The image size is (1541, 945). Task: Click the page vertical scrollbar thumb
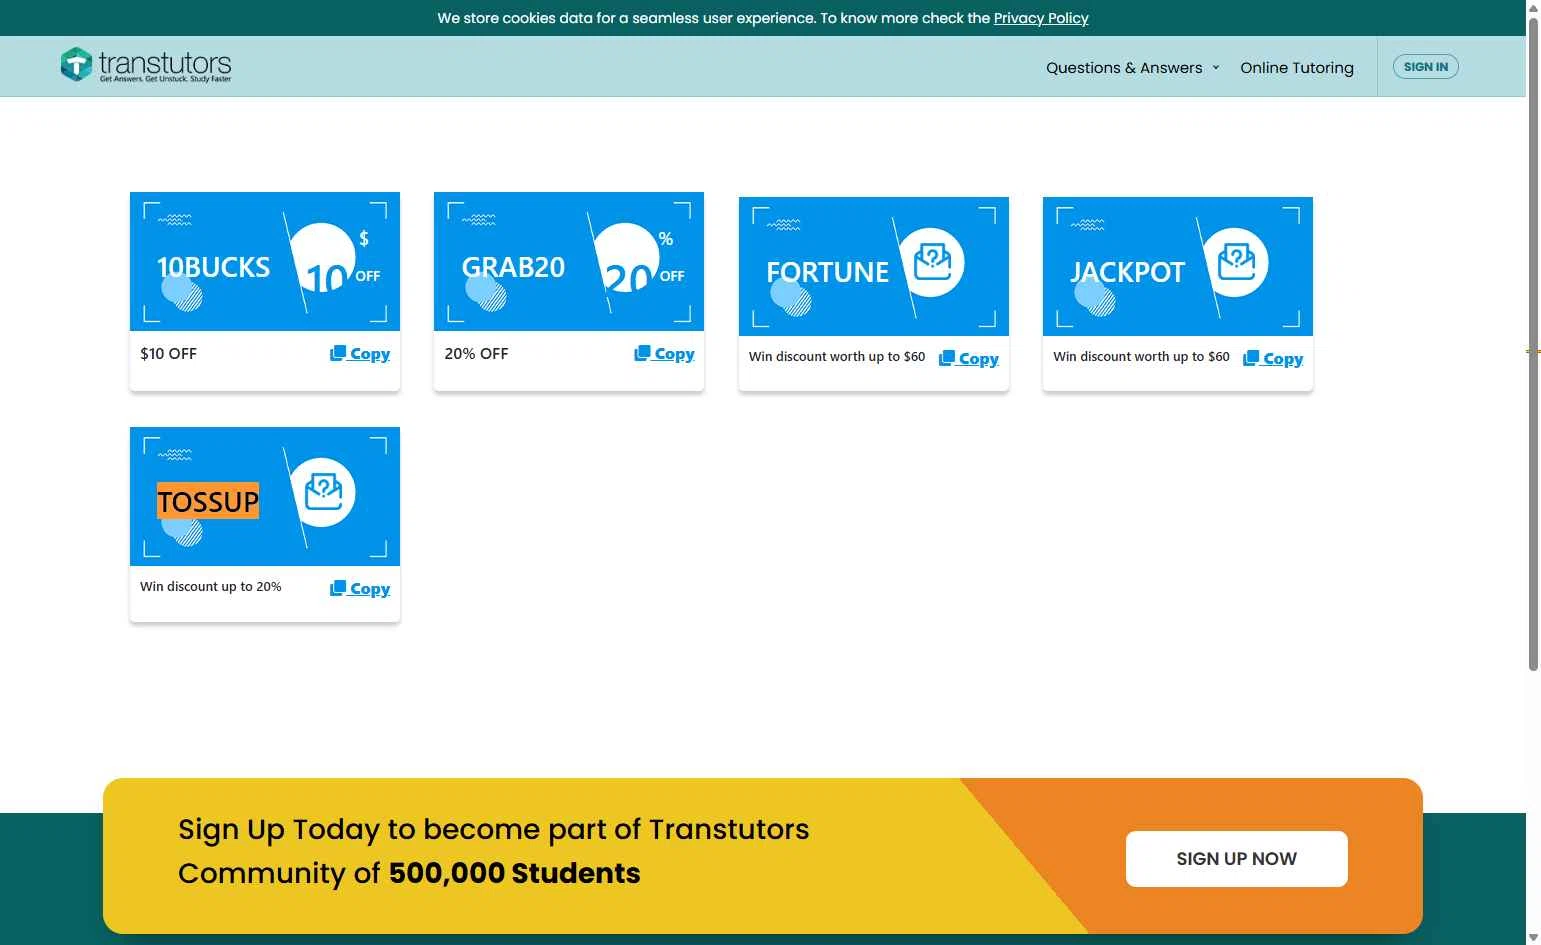tap(1533, 343)
